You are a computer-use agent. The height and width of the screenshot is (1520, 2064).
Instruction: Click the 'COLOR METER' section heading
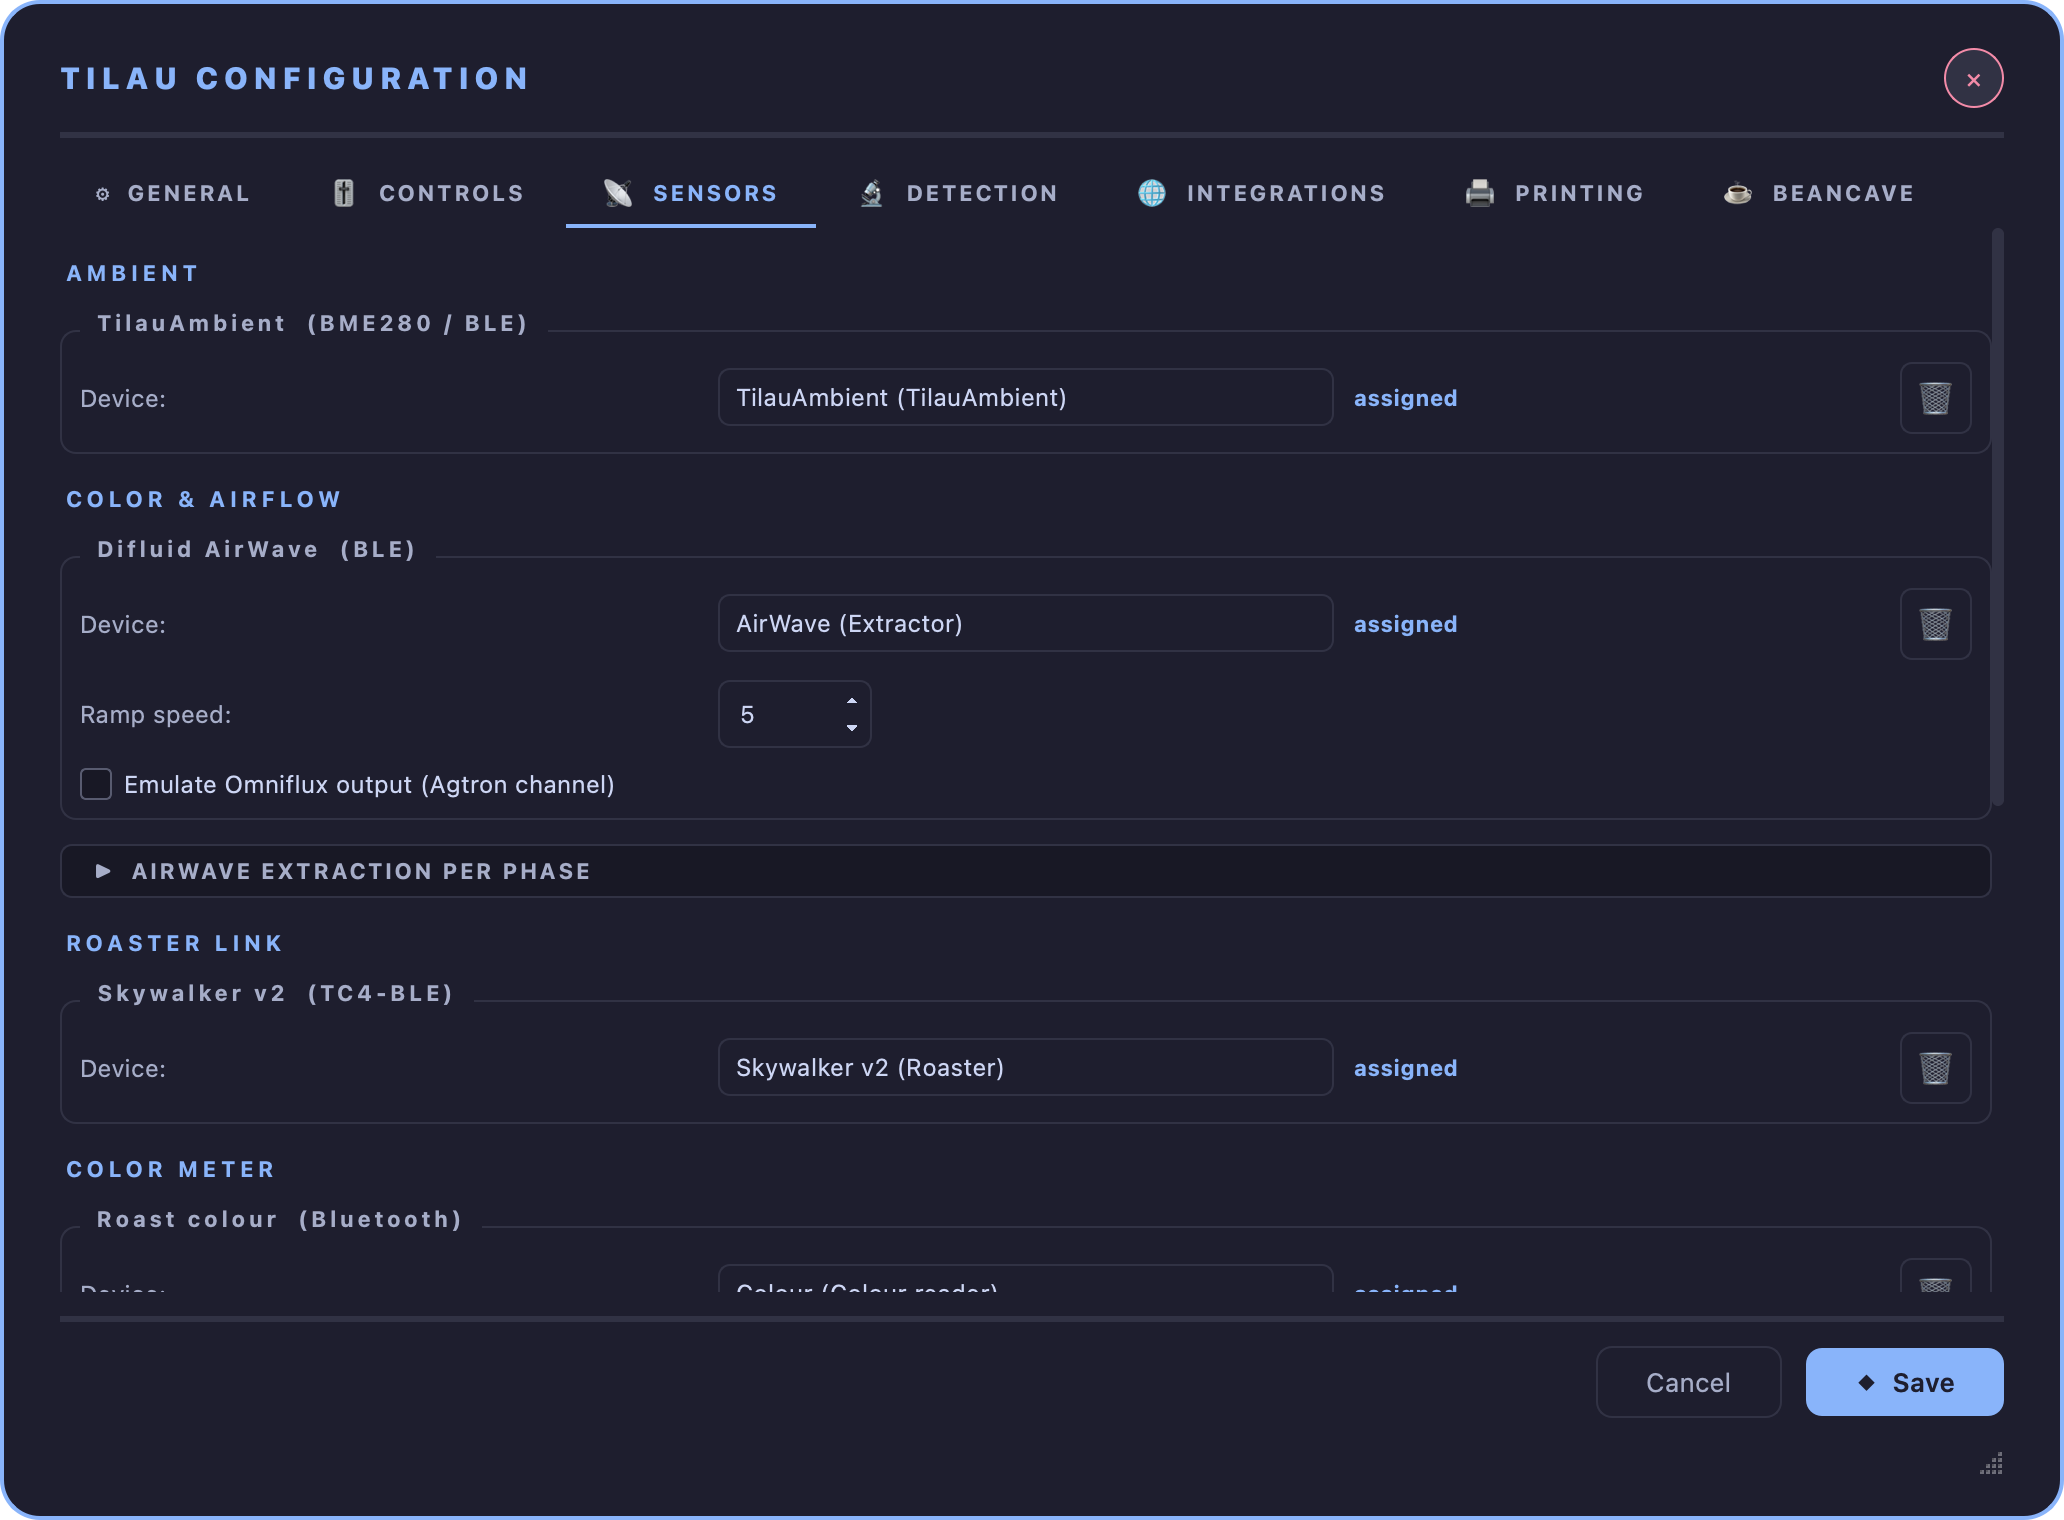click(170, 1169)
